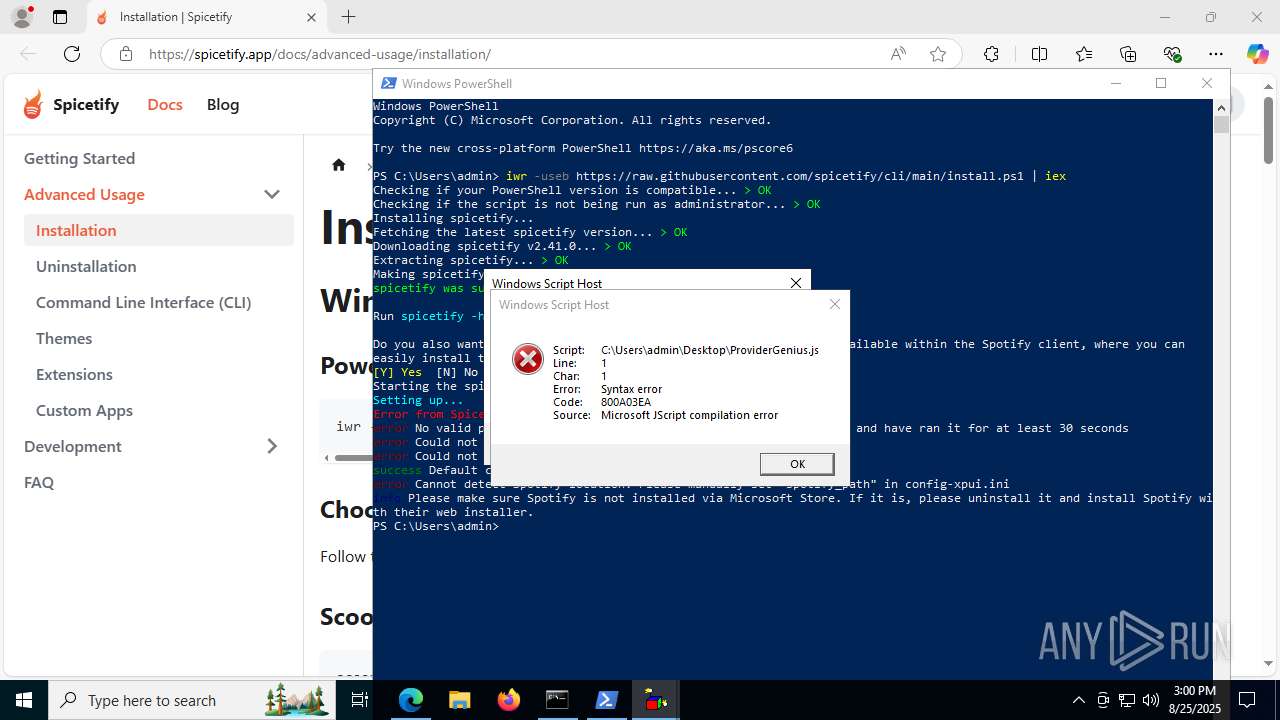Open Browser essentials heart icon
This screenshot has height=720, width=1280.
[x=1172, y=54]
